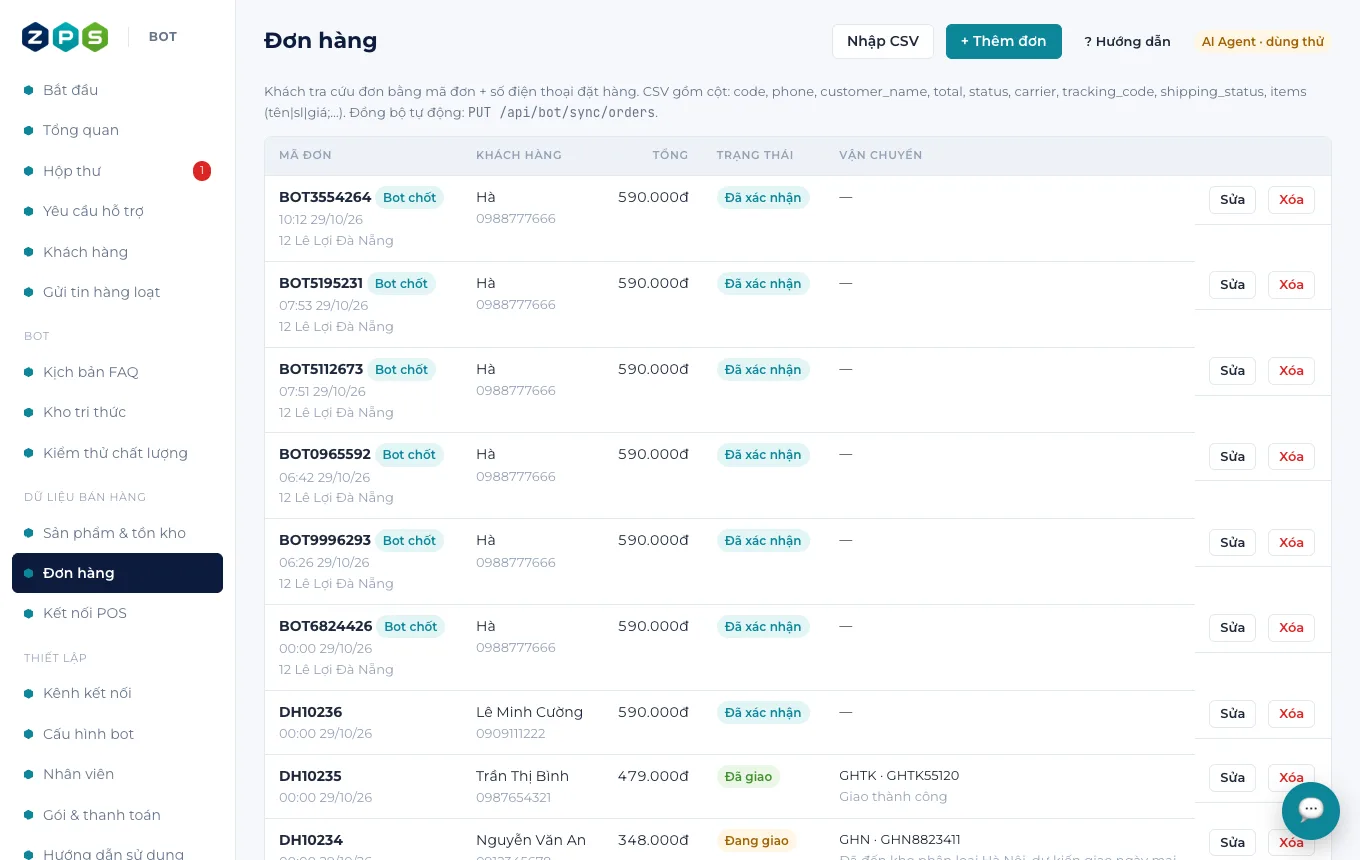Open the floating chat bubble icon
This screenshot has height=860, width=1360.
[1310, 810]
